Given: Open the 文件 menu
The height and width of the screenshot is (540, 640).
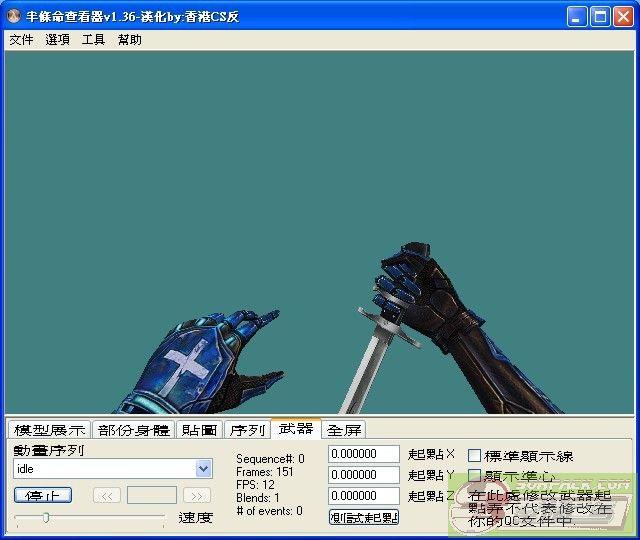Looking at the screenshot, I should point(21,40).
